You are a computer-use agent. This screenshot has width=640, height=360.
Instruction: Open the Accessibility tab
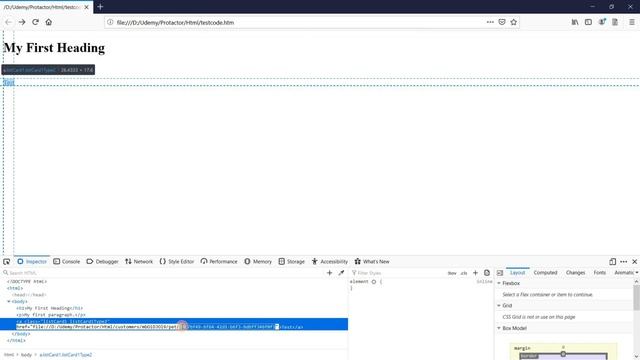click(330, 262)
